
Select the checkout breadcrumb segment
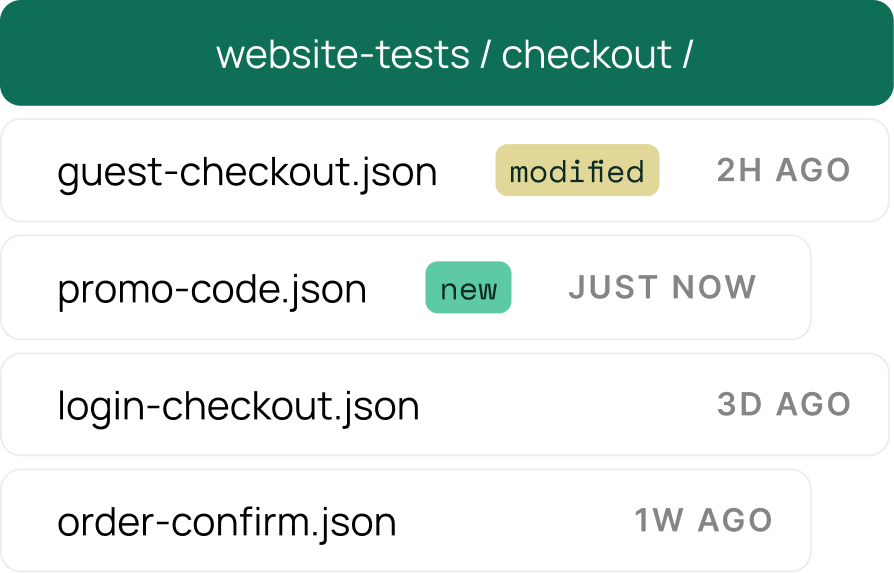(587, 55)
